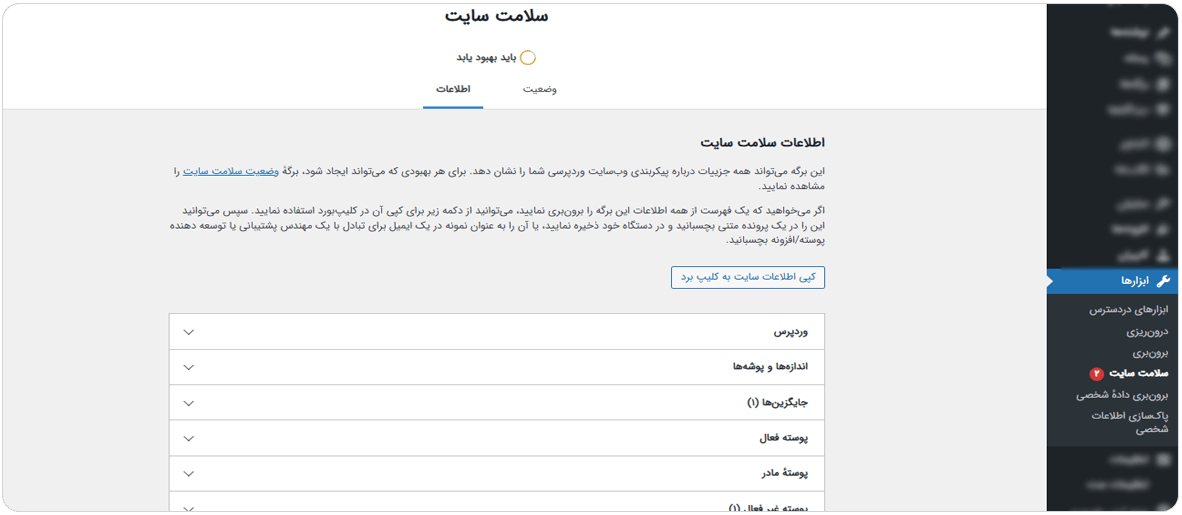Image resolution: width=1182 pixels, height=515 pixels.
Task: Expand the پوسته فعال section
Action: (x=497, y=438)
